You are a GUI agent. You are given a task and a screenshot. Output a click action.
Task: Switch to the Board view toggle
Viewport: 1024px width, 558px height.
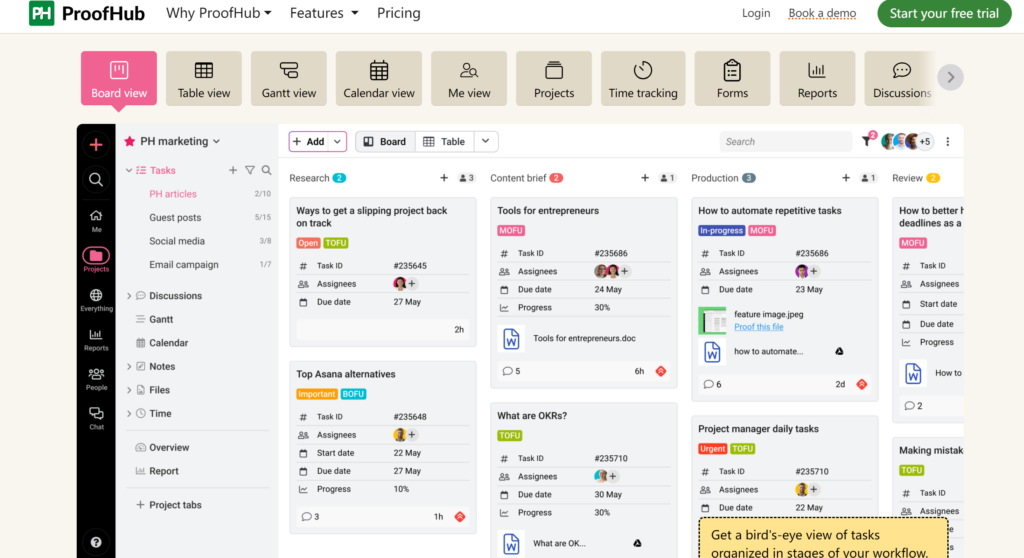(384, 142)
